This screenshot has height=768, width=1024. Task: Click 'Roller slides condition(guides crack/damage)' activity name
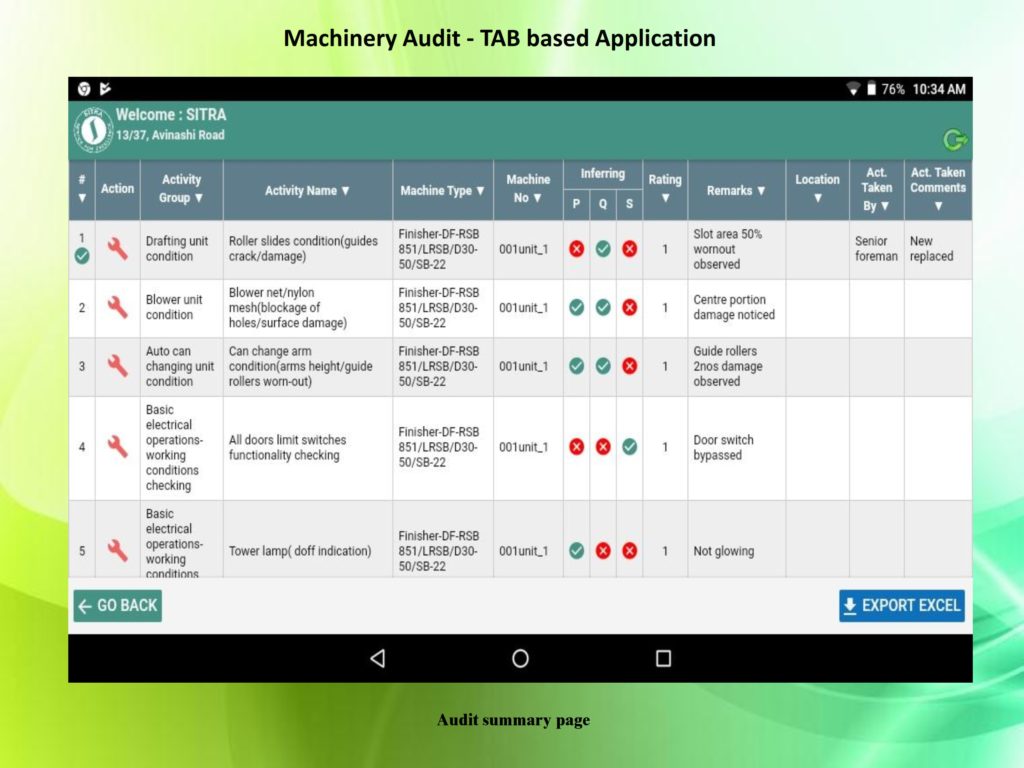pyautogui.click(x=303, y=249)
